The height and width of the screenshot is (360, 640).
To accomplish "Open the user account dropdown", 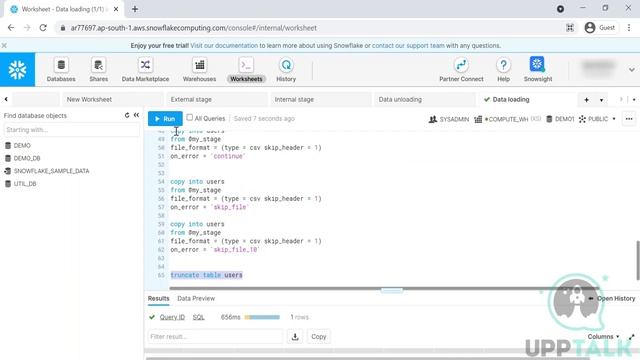I will tap(631, 70).
